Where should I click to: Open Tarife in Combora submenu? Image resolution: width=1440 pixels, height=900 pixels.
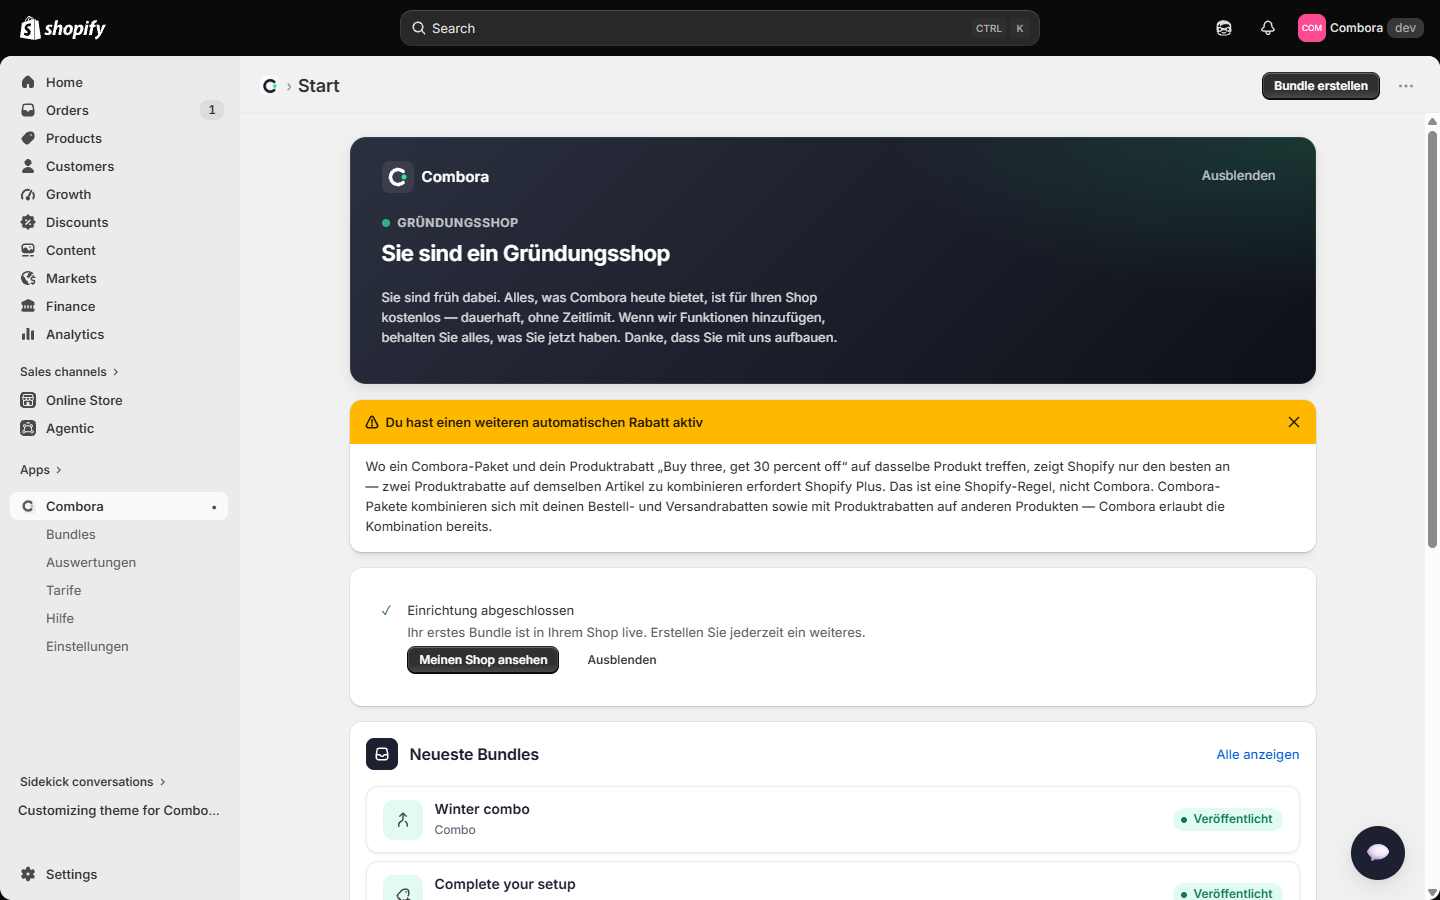tap(64, 590)
